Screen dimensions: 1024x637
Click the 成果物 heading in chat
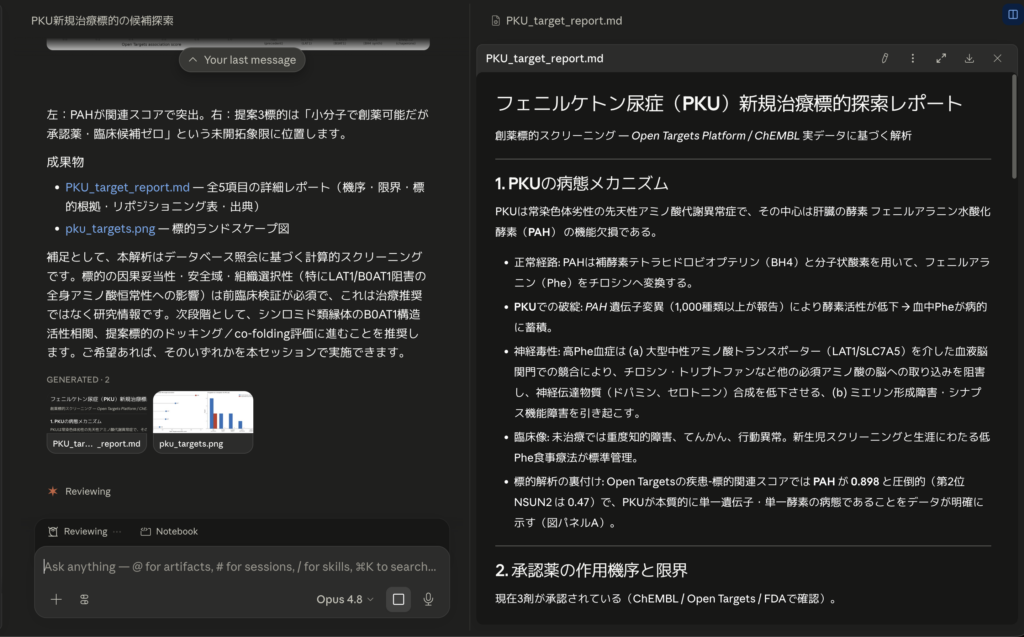click(x=65, y=162)
